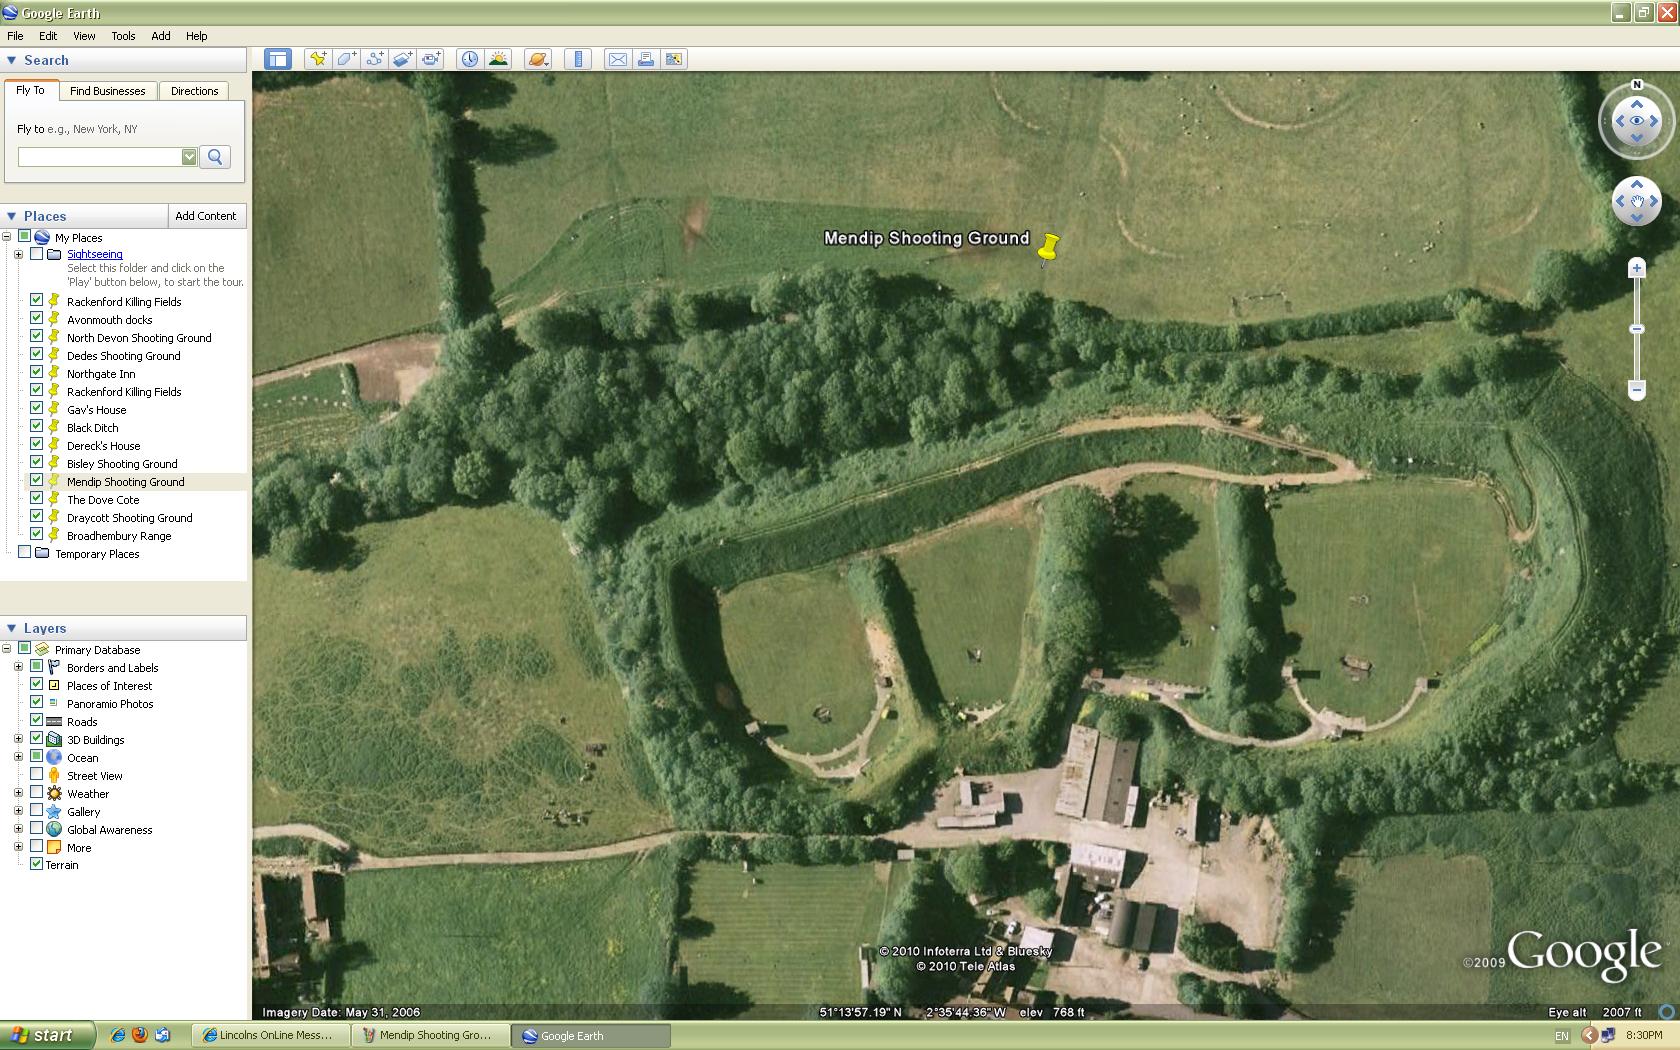Open Firefox quick launch icon
The height and width of the screenshot is (1050, 1680).
click(x=140, y=1035)
